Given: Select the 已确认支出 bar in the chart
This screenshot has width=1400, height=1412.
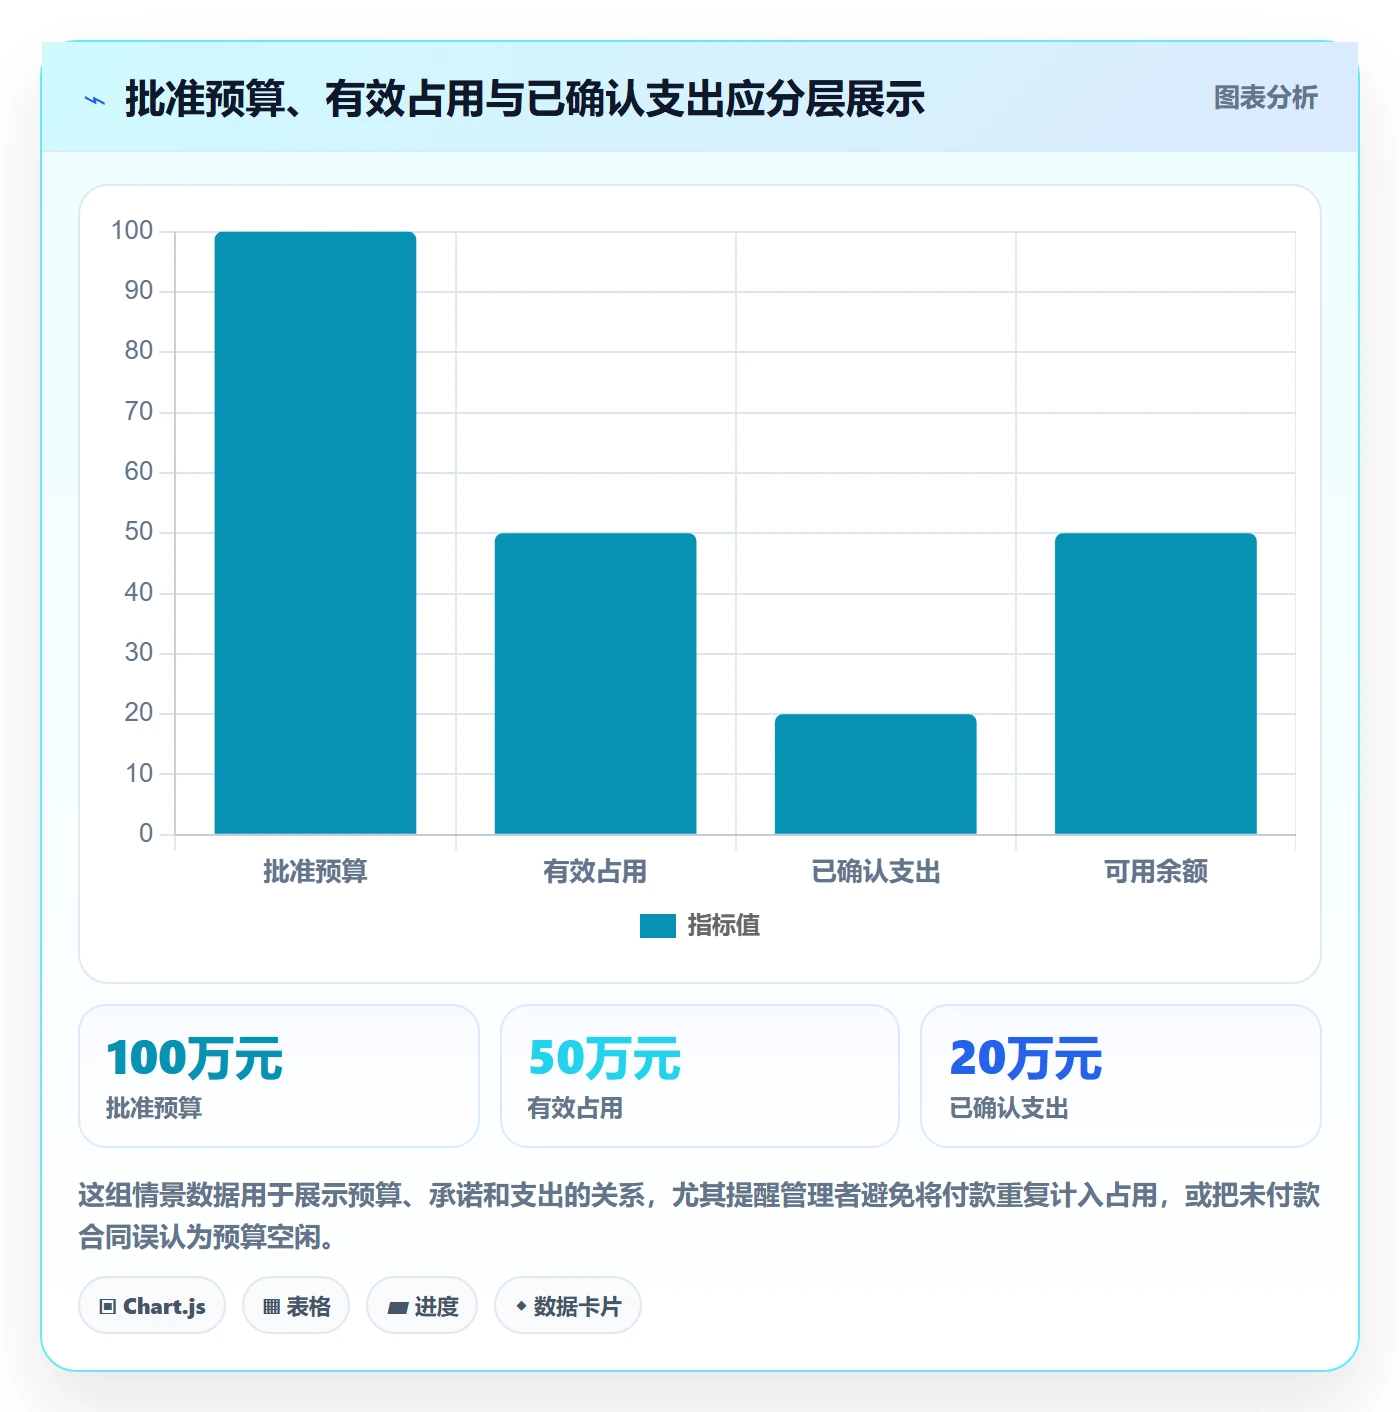Looking at the screenshot, I should tap(875, 774).
